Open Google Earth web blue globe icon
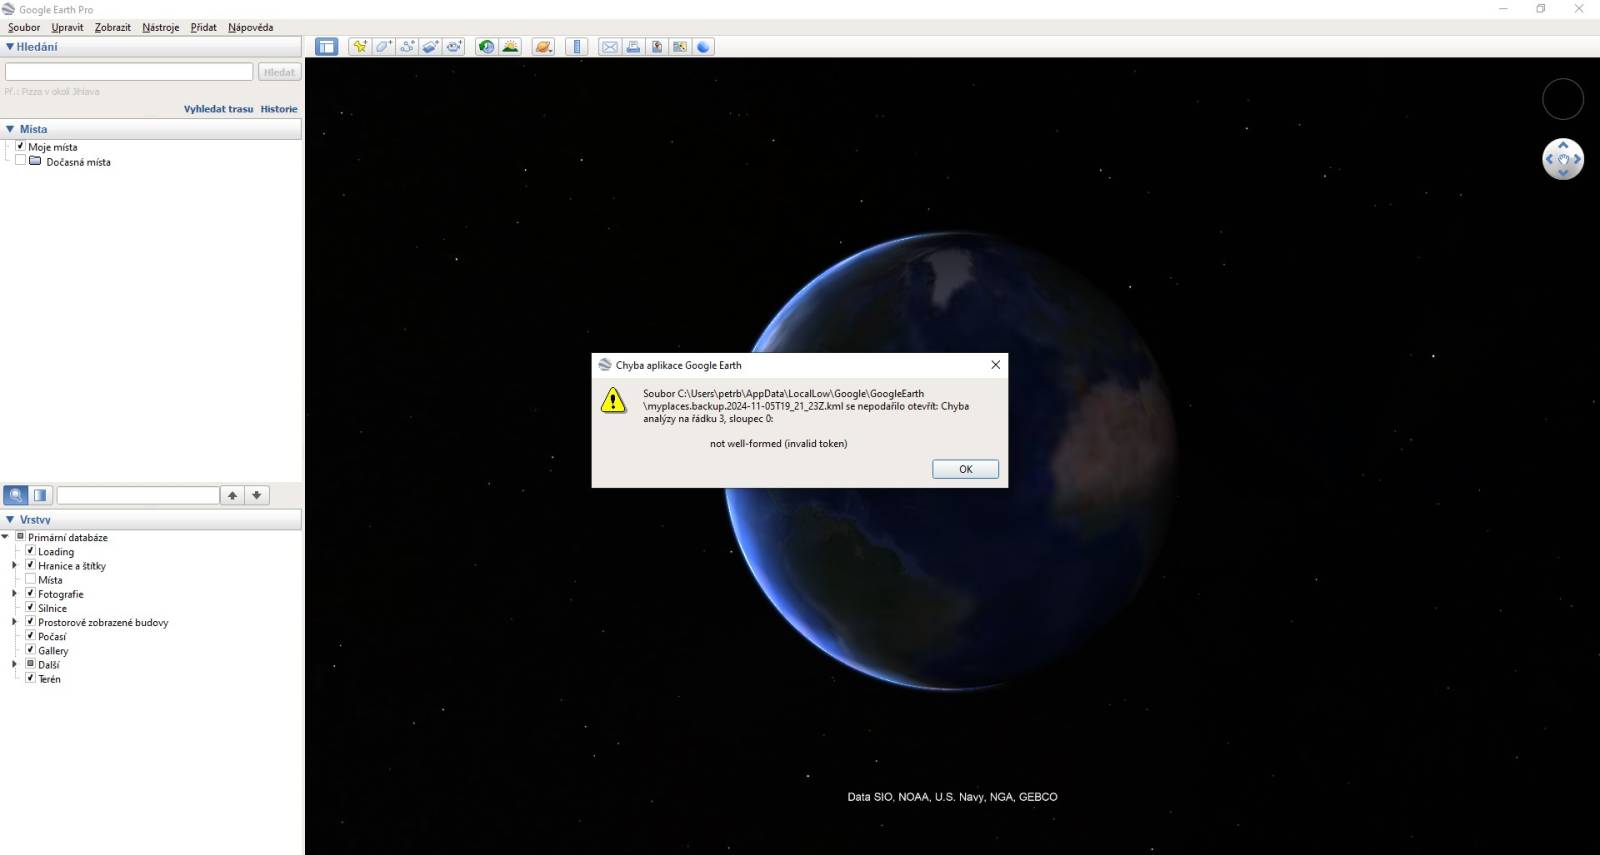 point(703,47)
